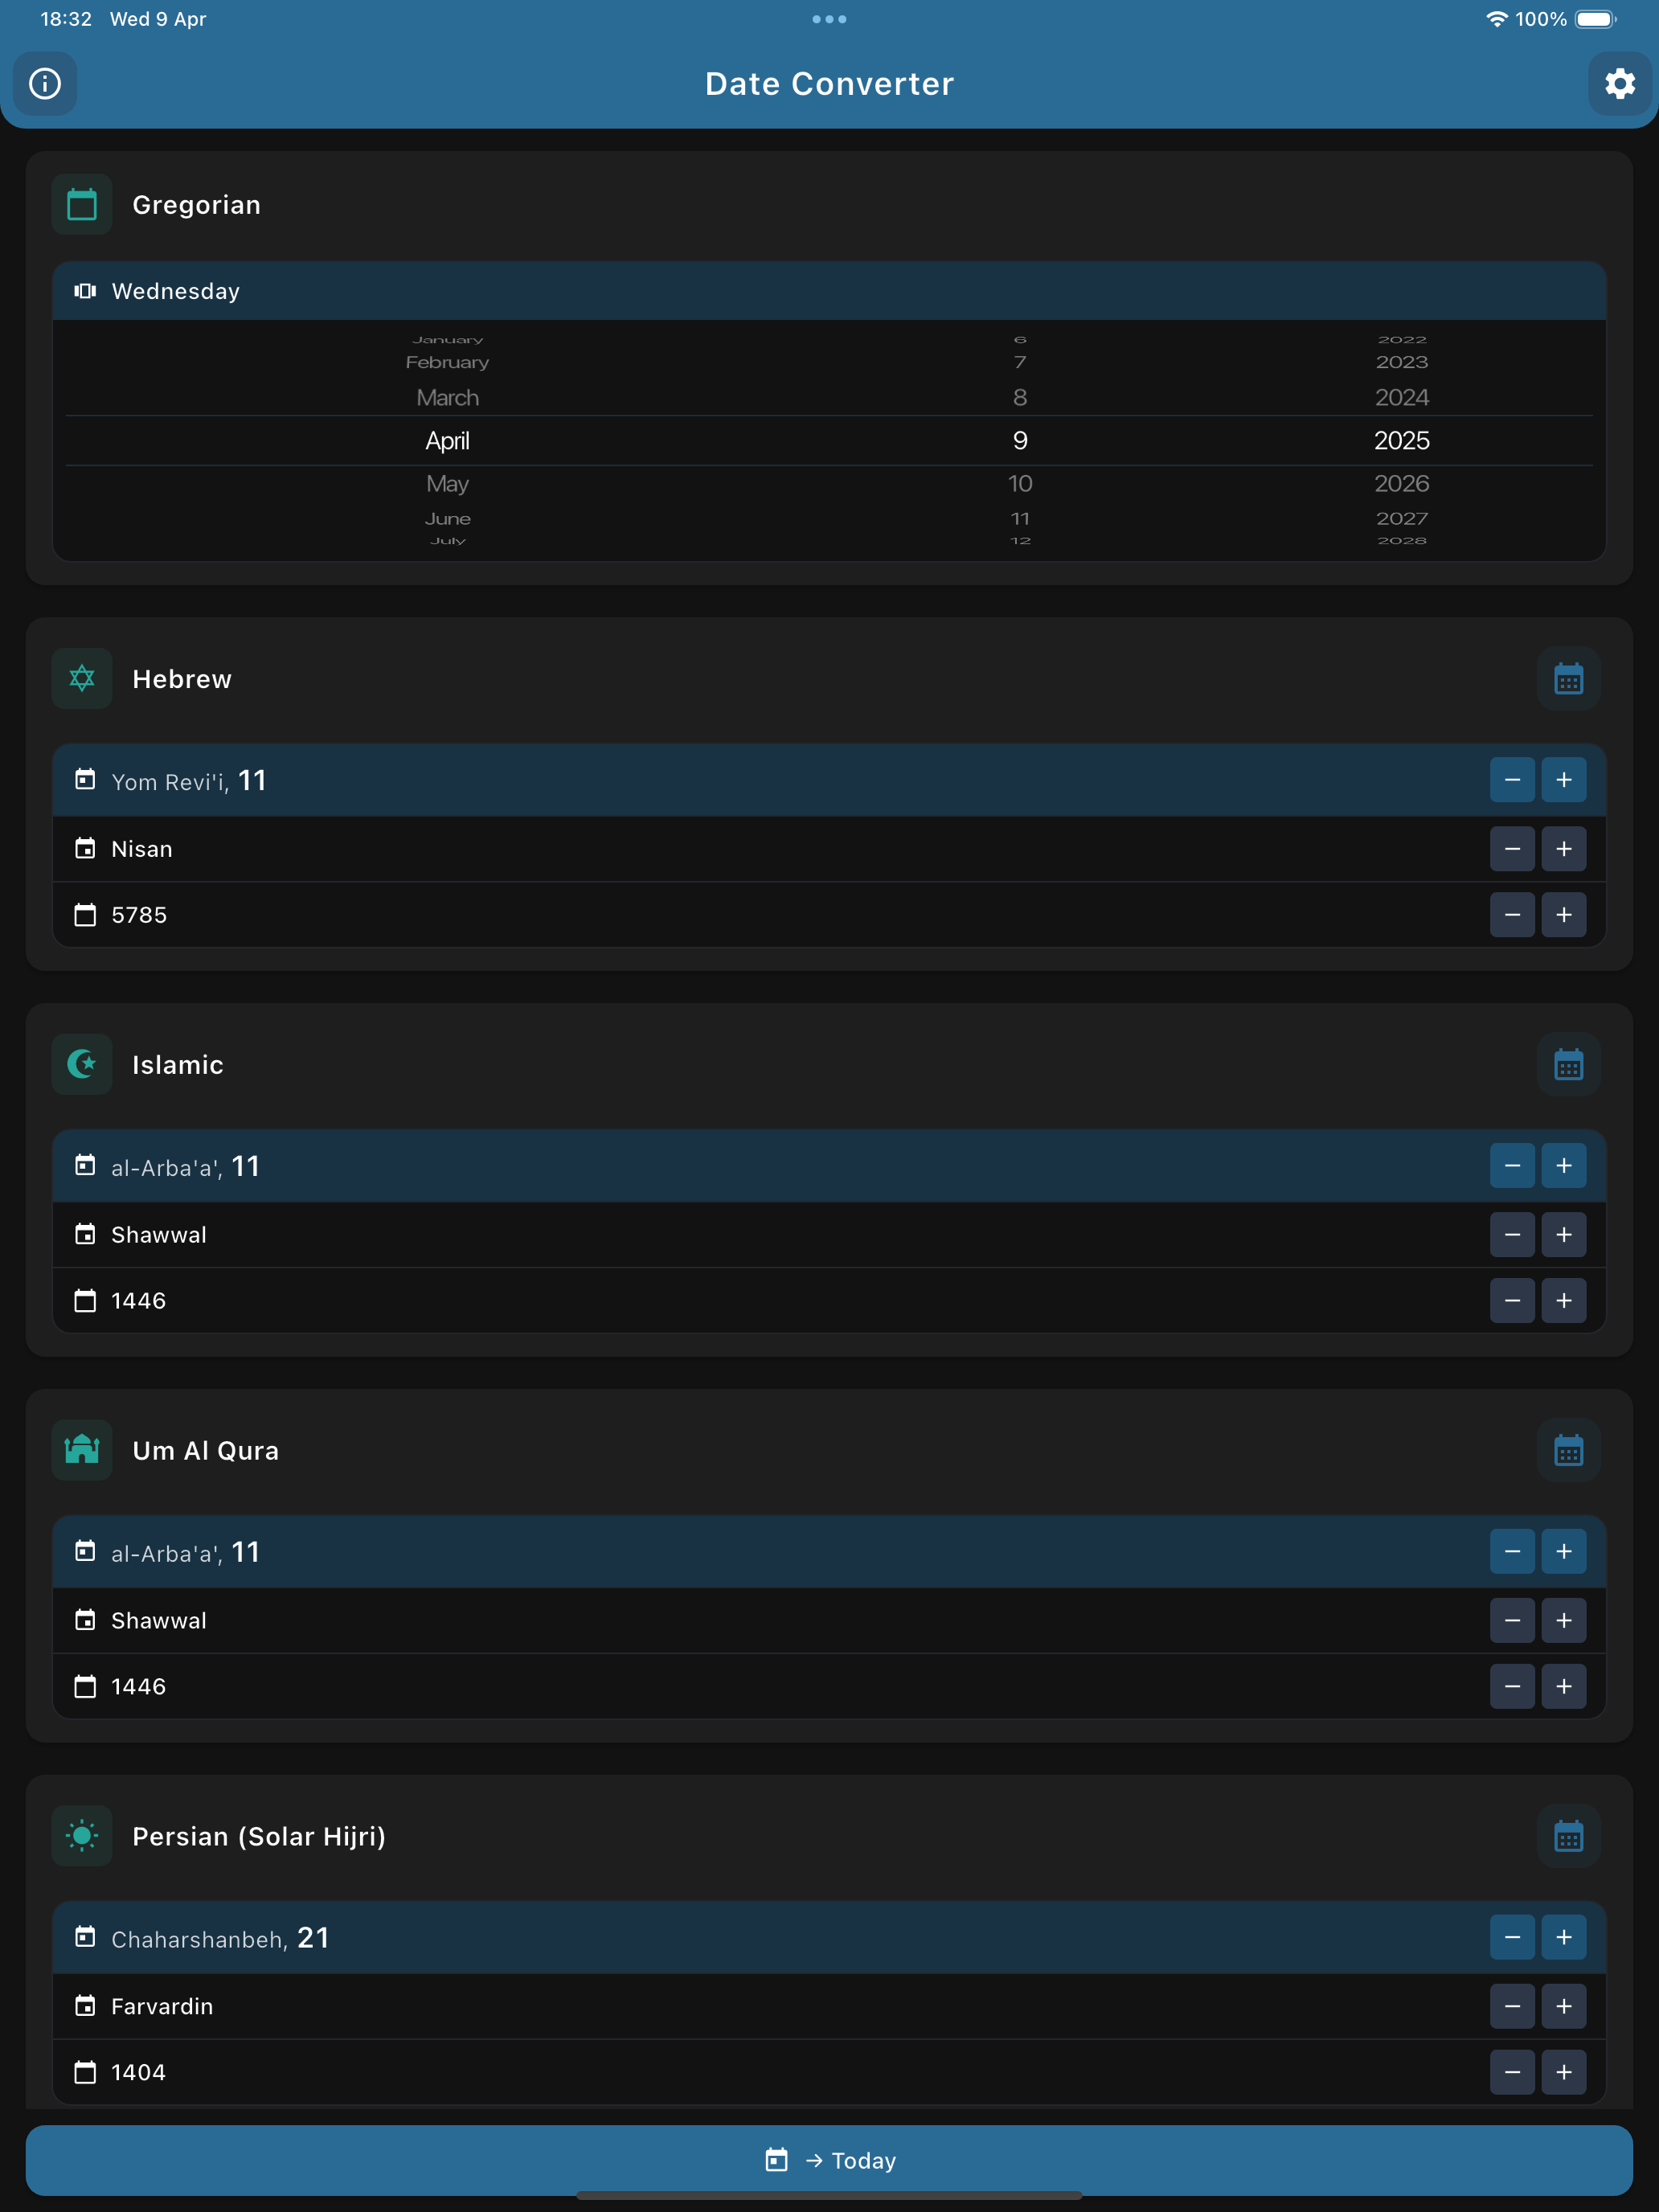Image resolution: width=1659 pixels, height=2212 pixels.
Task: Click the Gregorian calendar icon
Action: click(x=81, y=204)
